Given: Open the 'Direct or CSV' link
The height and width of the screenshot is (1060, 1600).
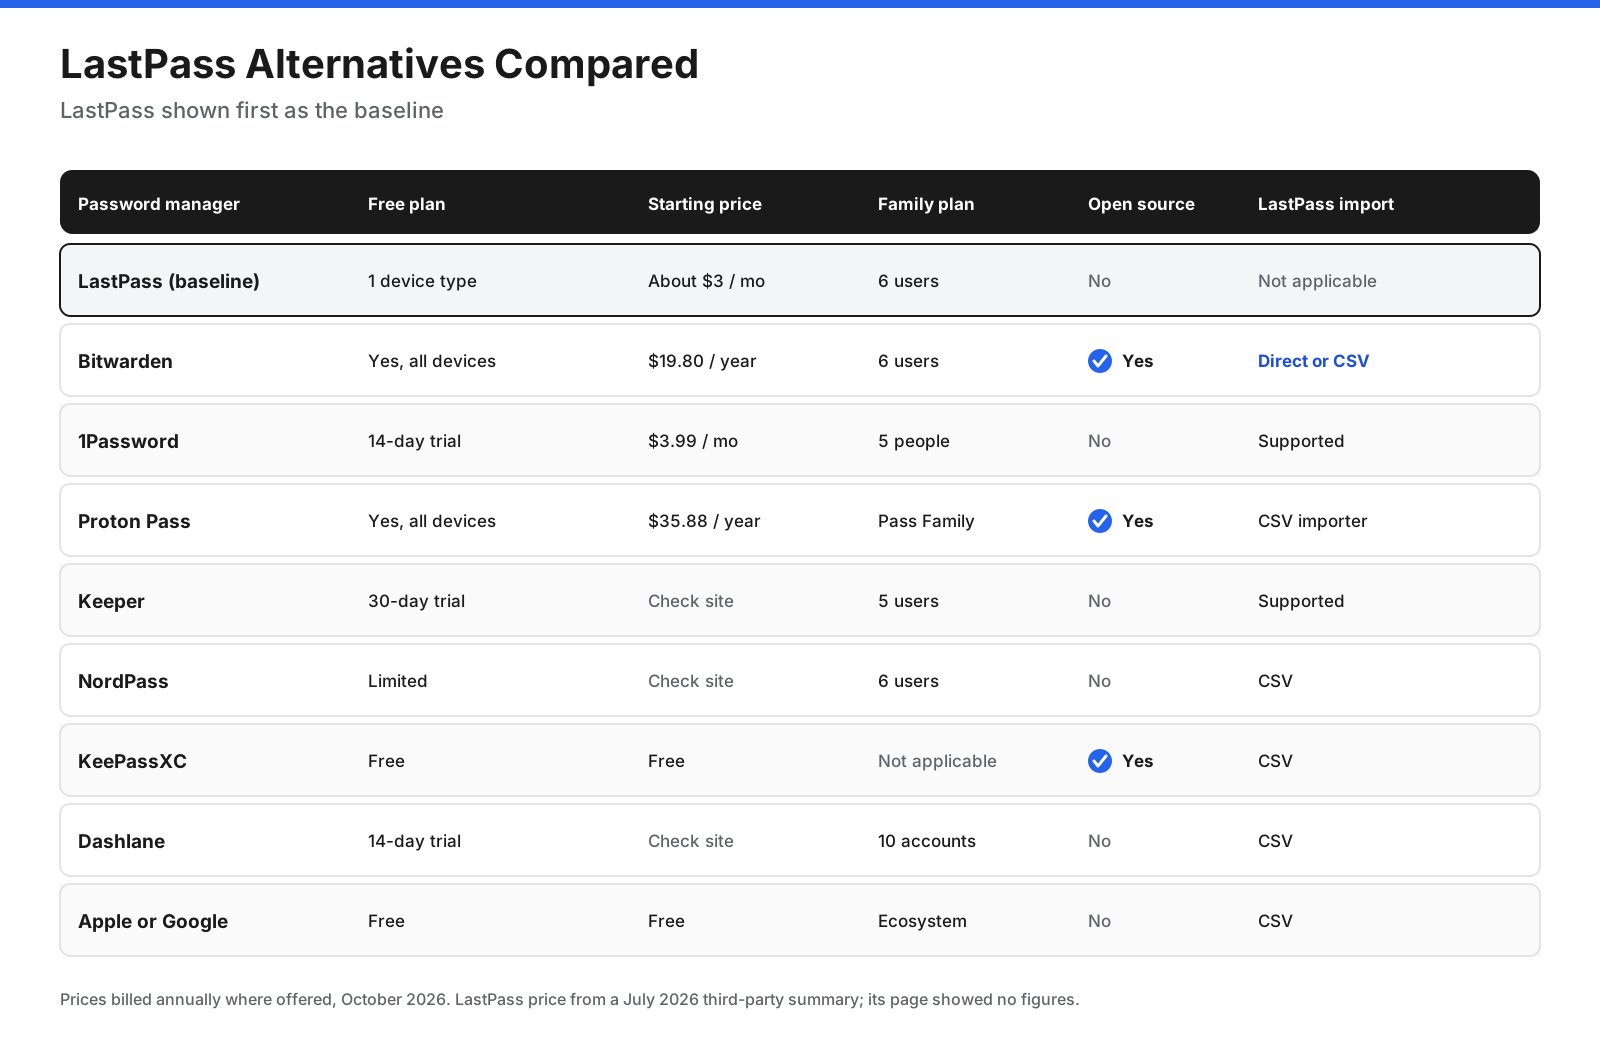Looking at the screenshot, I should pyautogui.click(x=1313, y=361).
